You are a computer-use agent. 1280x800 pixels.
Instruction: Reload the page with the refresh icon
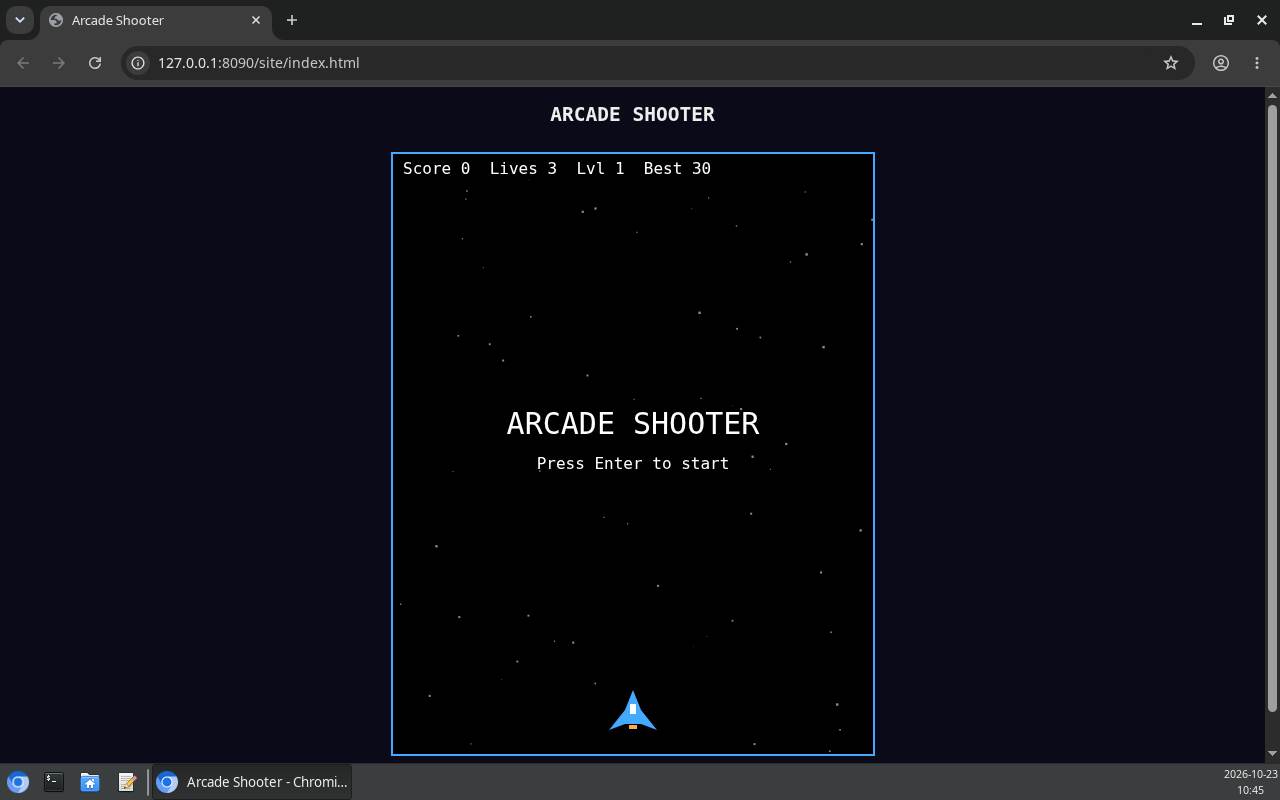coord(95,62)
